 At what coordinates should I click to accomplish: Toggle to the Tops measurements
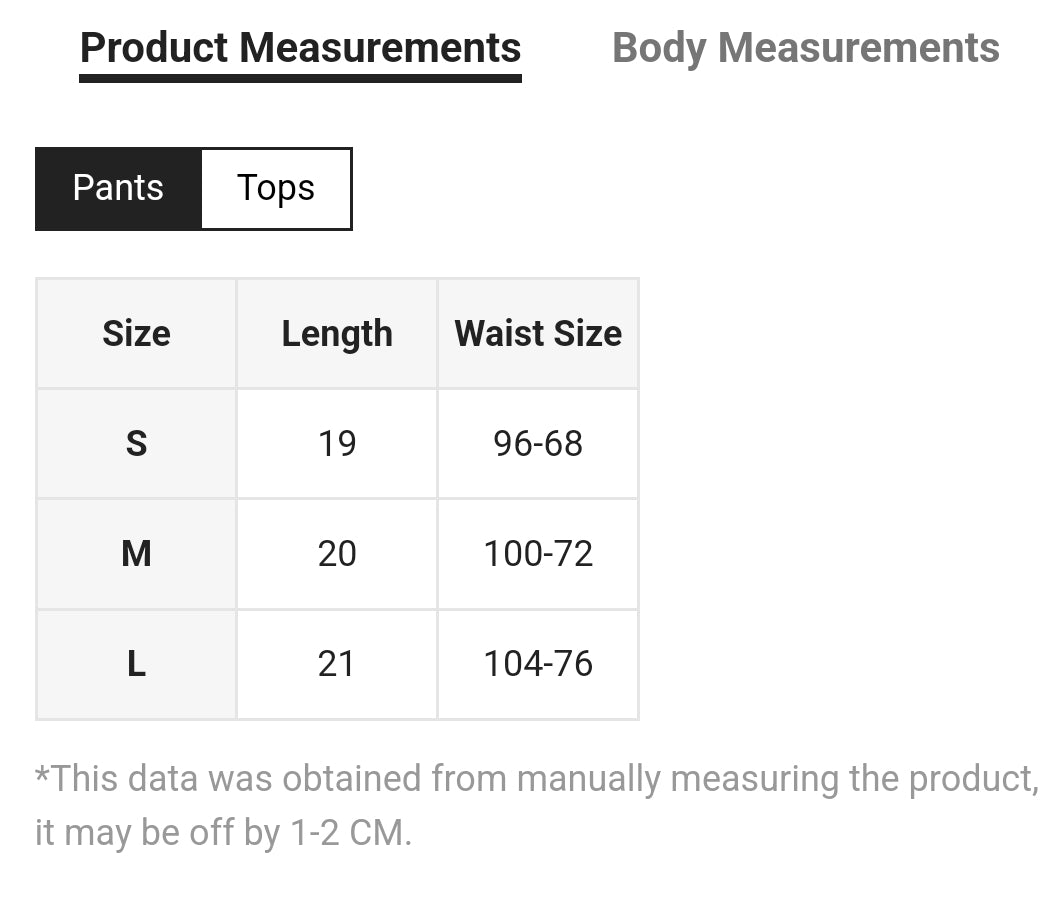point(276,188)
